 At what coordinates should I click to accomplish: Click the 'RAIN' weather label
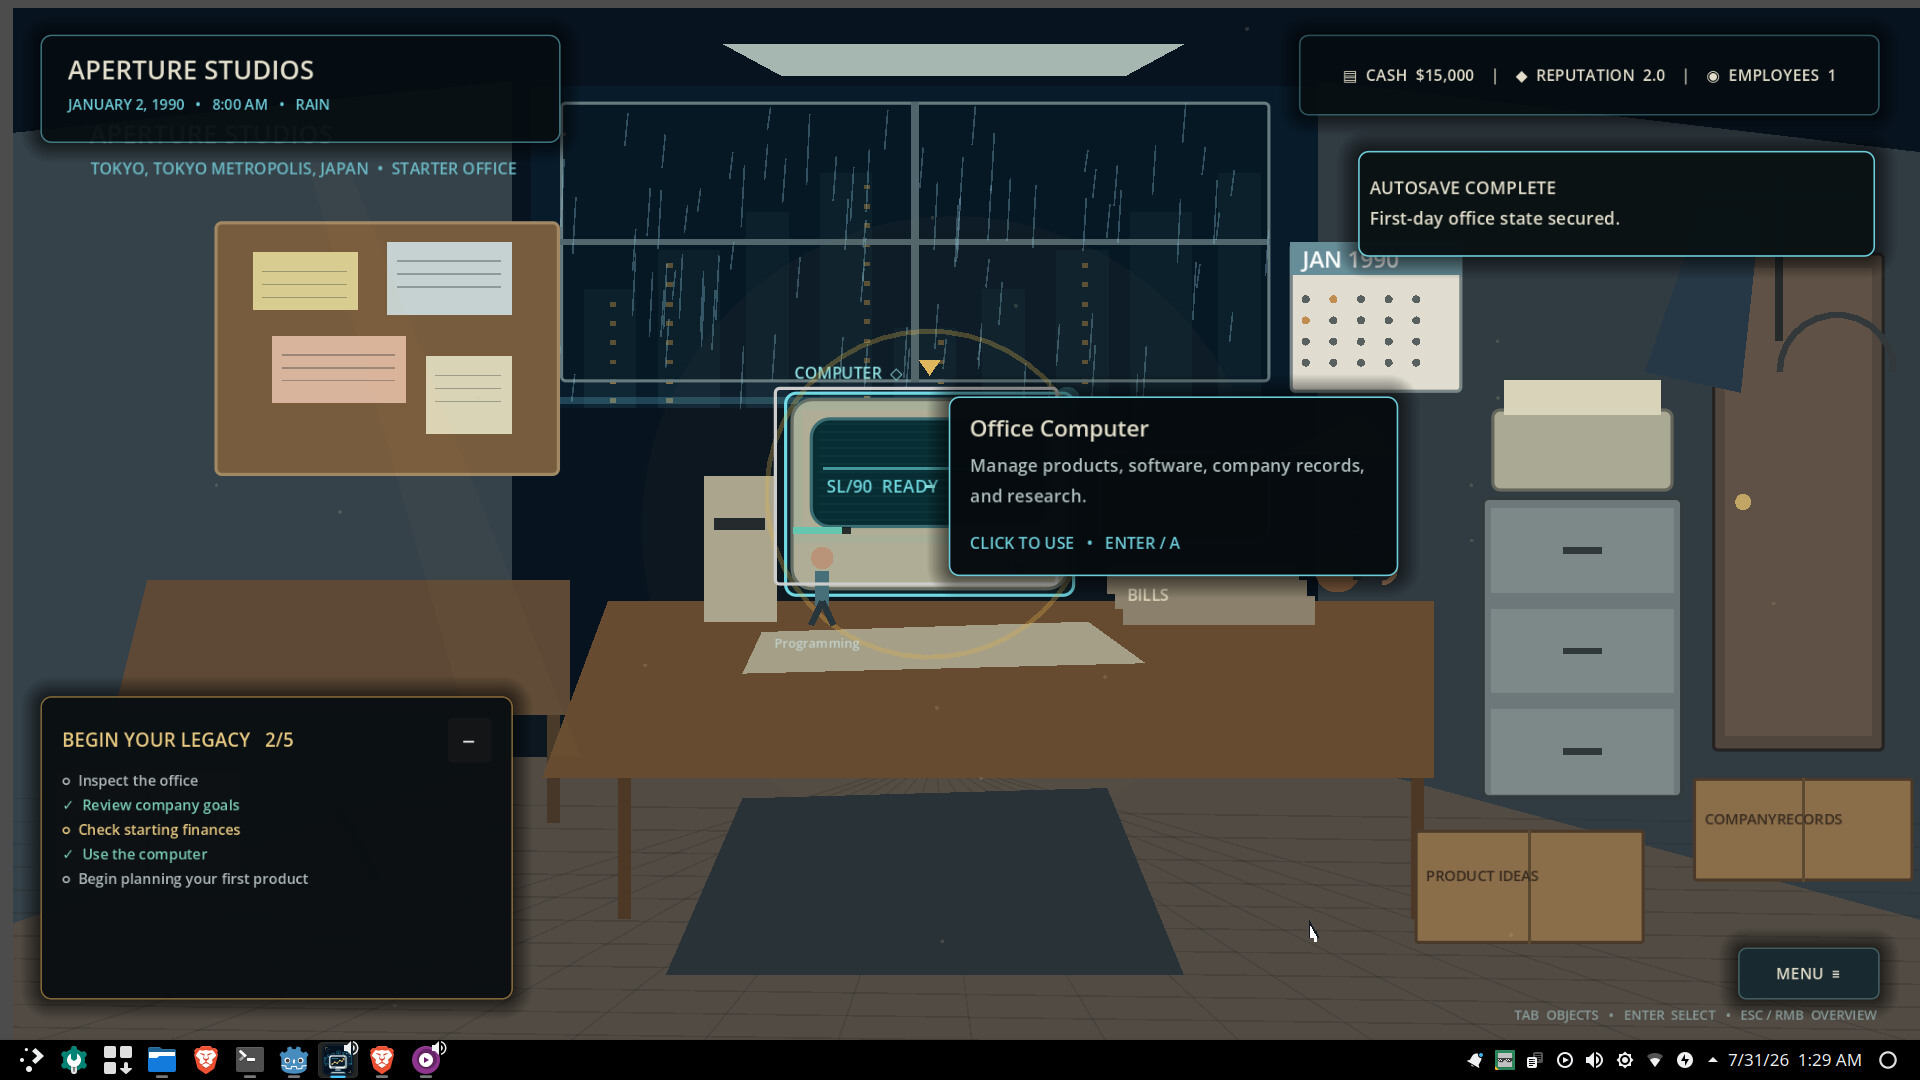point(312,105)
